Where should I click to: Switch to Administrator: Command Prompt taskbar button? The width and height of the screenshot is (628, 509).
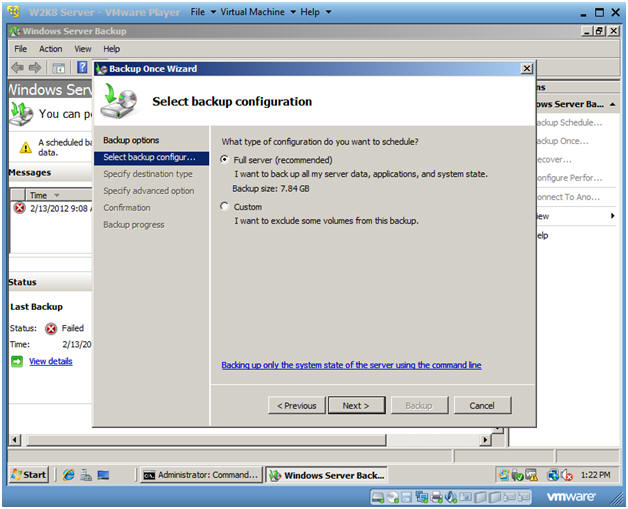(201, 475)
